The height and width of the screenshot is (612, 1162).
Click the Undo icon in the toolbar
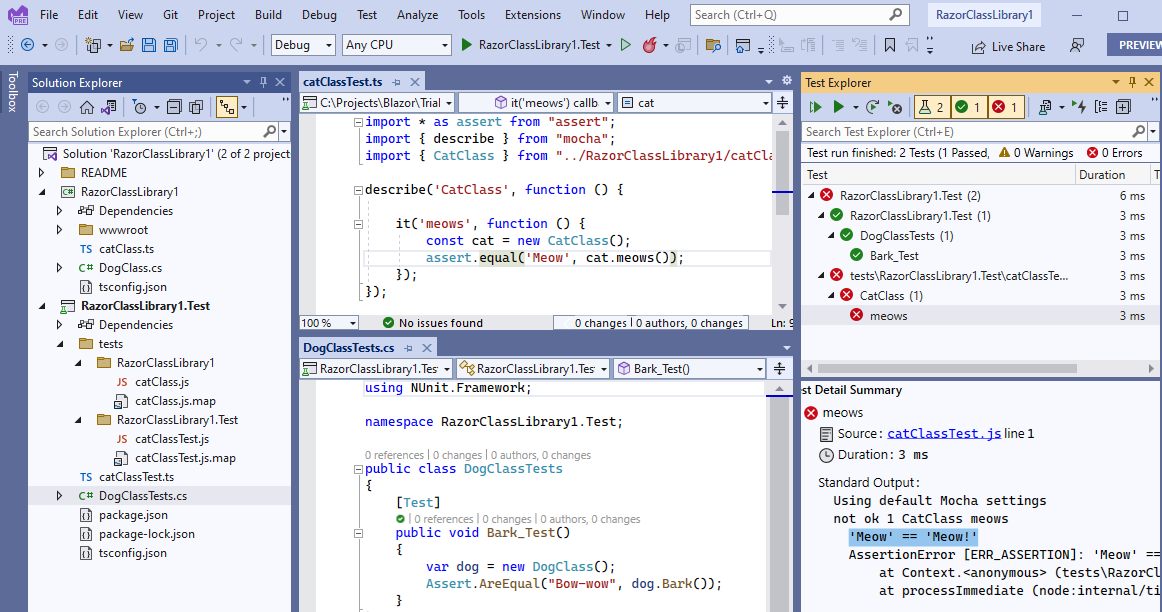[x=200, y=44]
